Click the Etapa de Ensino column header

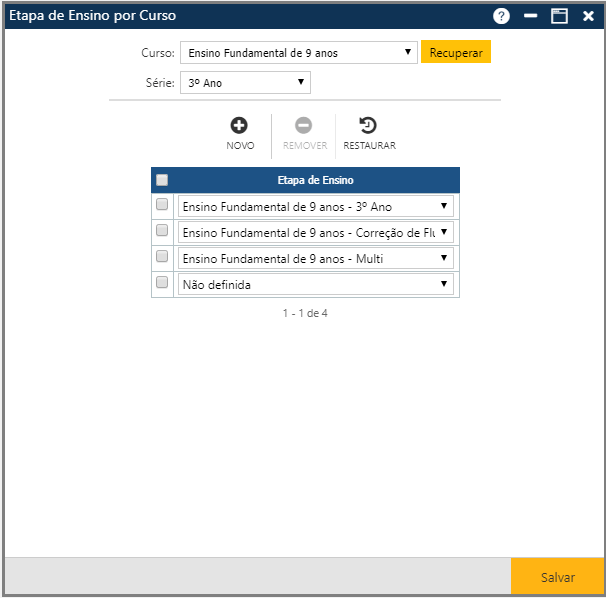[315, 180]
